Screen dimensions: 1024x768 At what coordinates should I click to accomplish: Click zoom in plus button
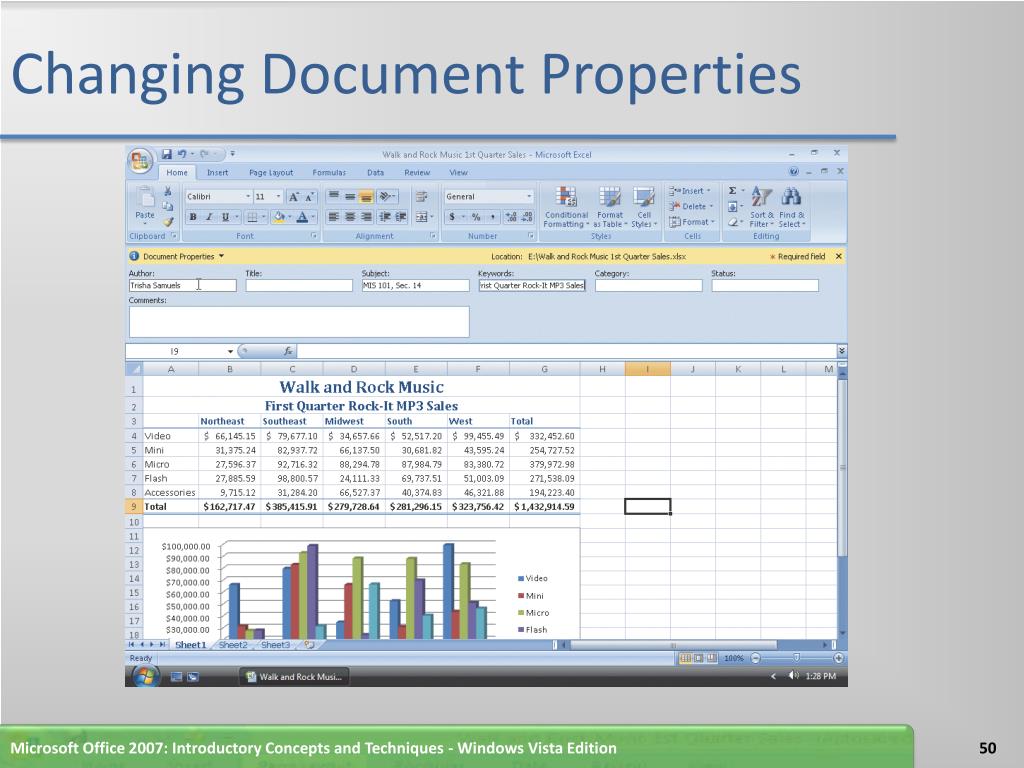(x=839, y=658)
